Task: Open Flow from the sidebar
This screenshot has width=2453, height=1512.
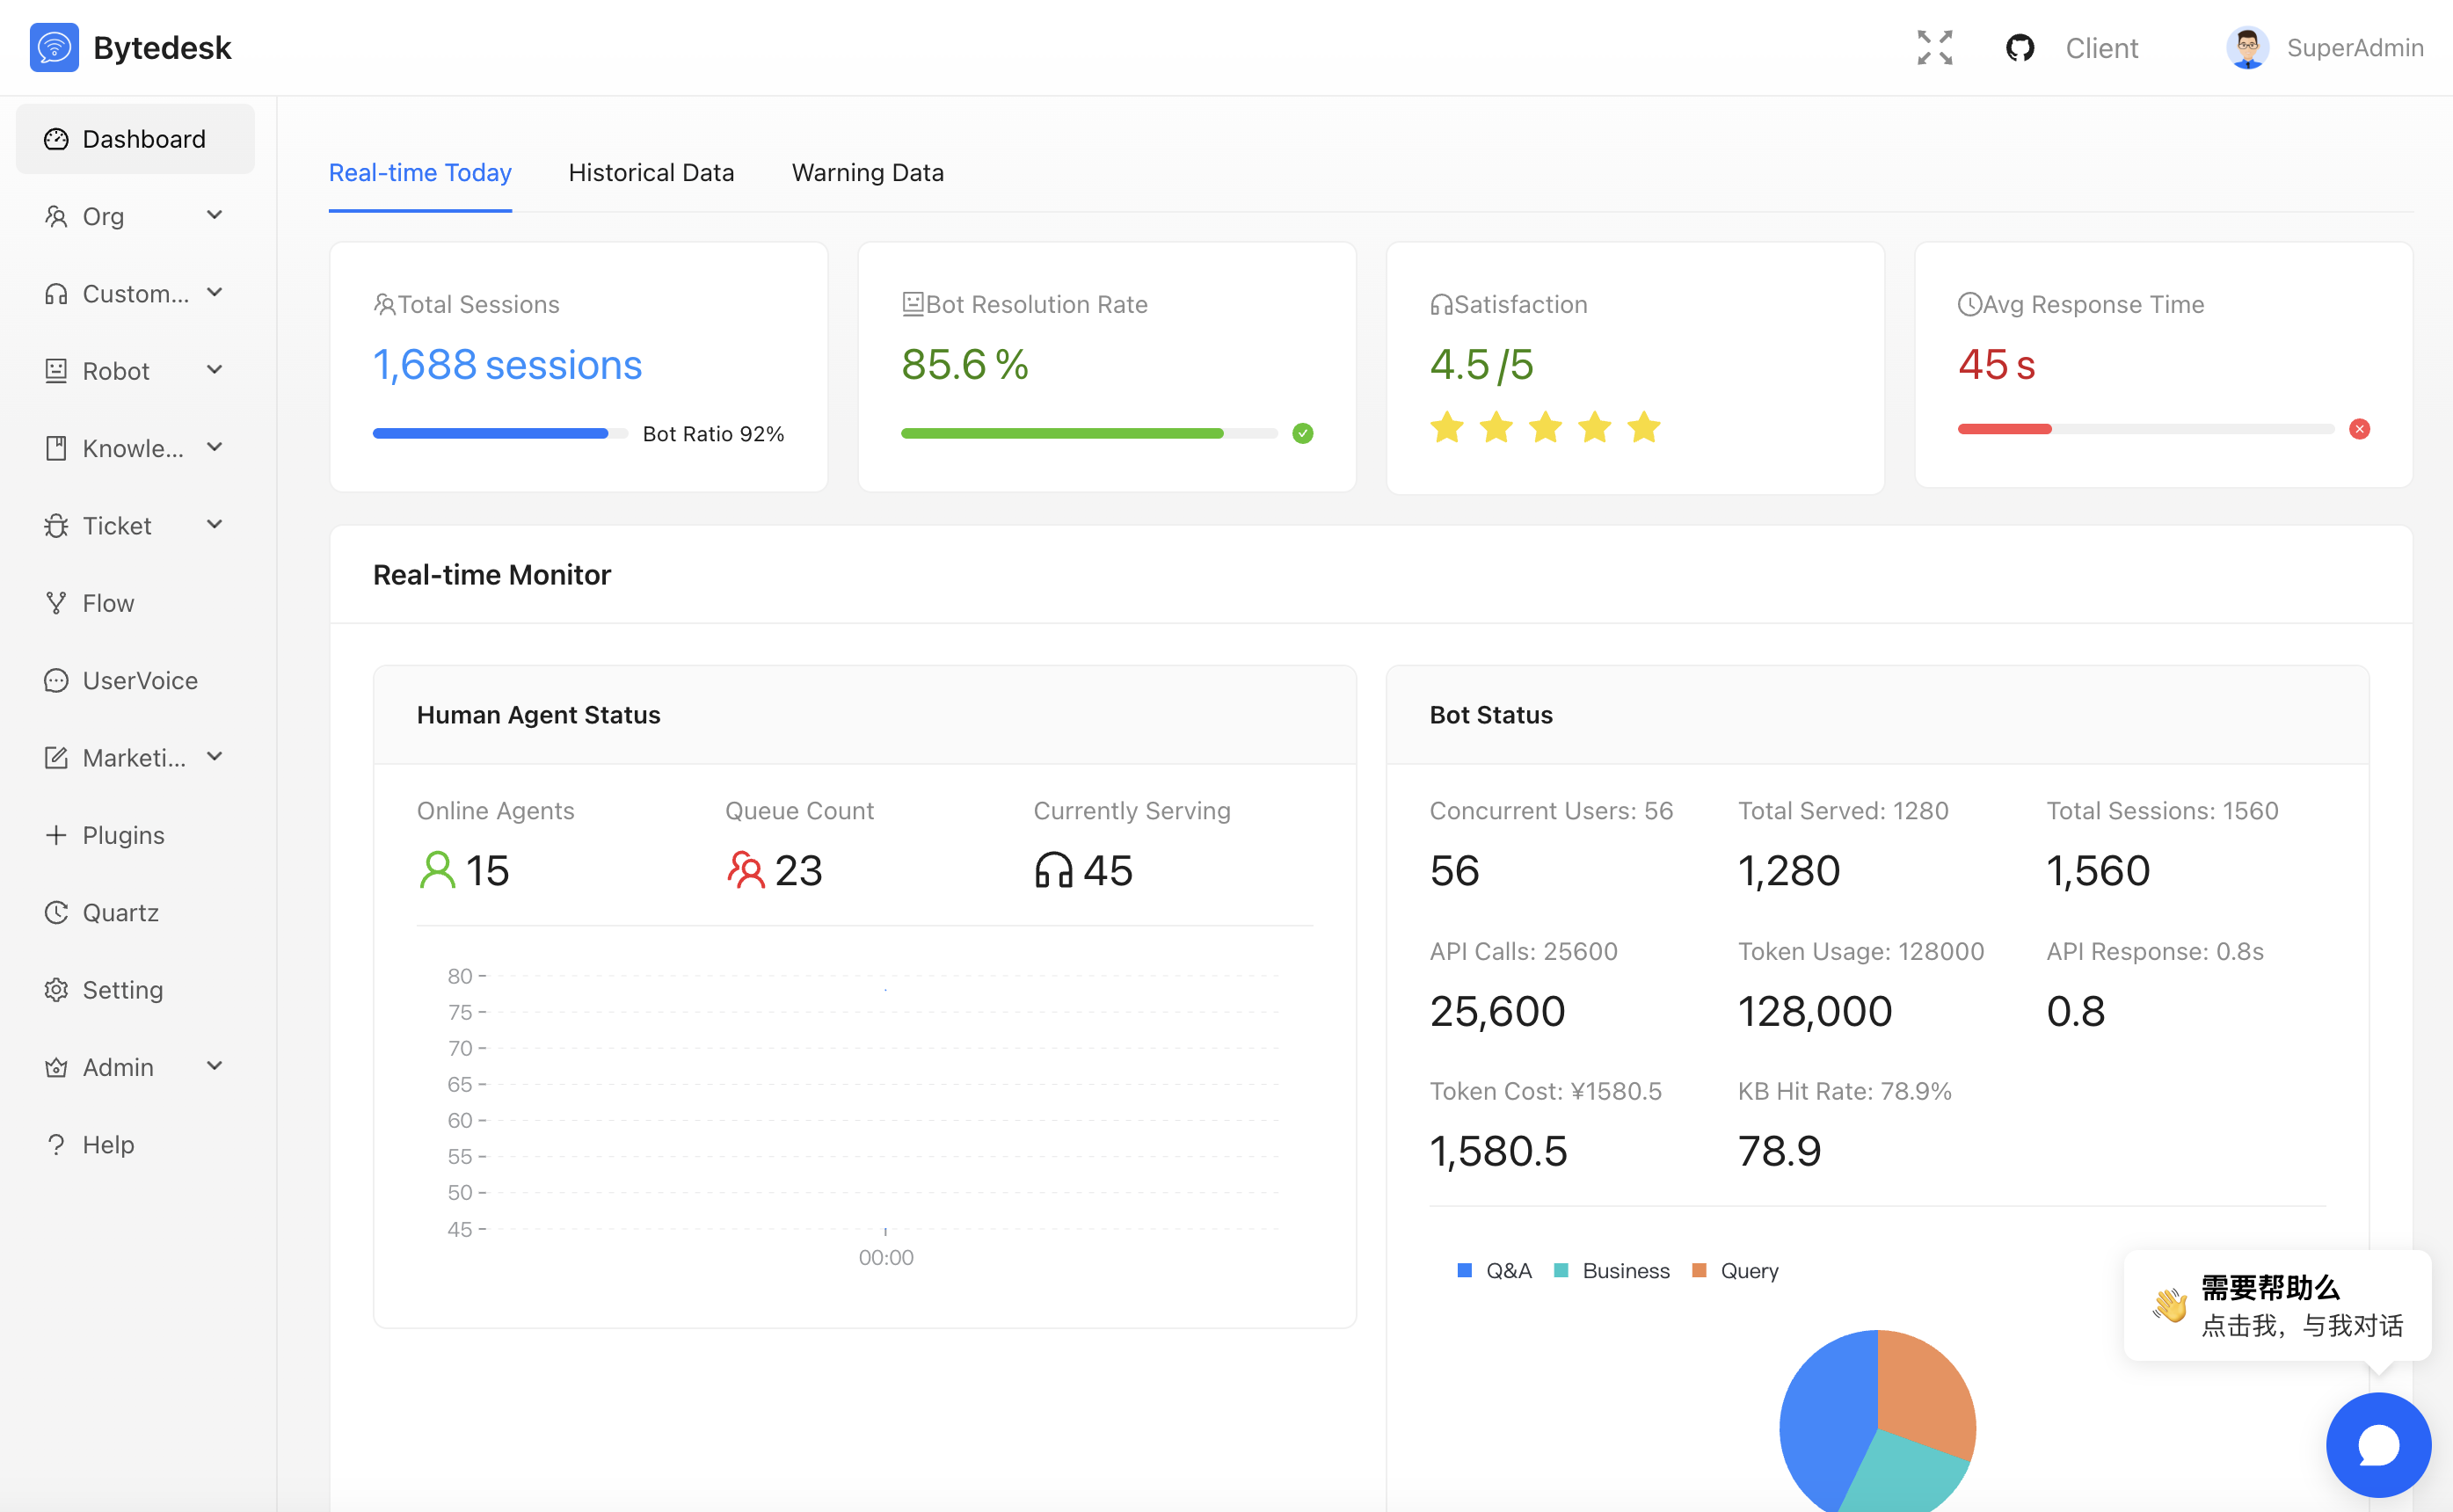Action: point(108,603)
